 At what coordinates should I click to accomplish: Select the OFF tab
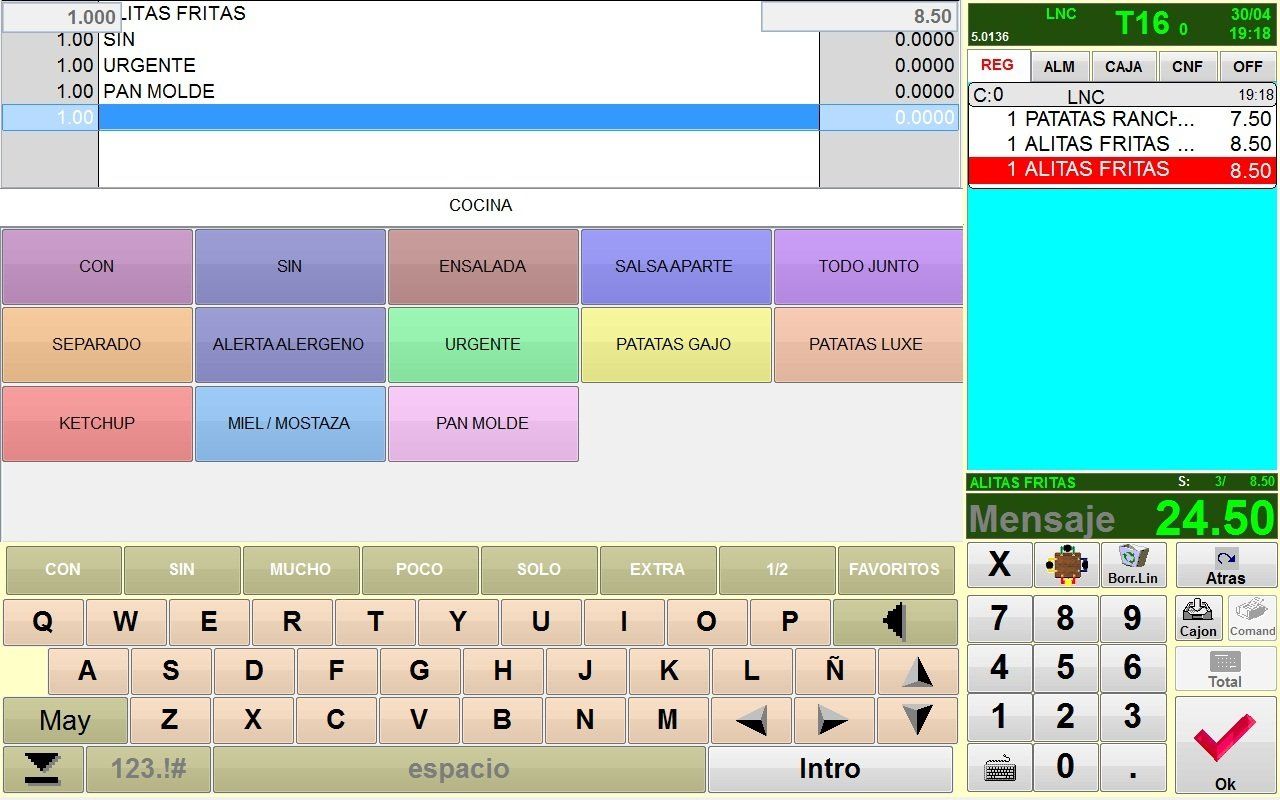point(1248,67)
